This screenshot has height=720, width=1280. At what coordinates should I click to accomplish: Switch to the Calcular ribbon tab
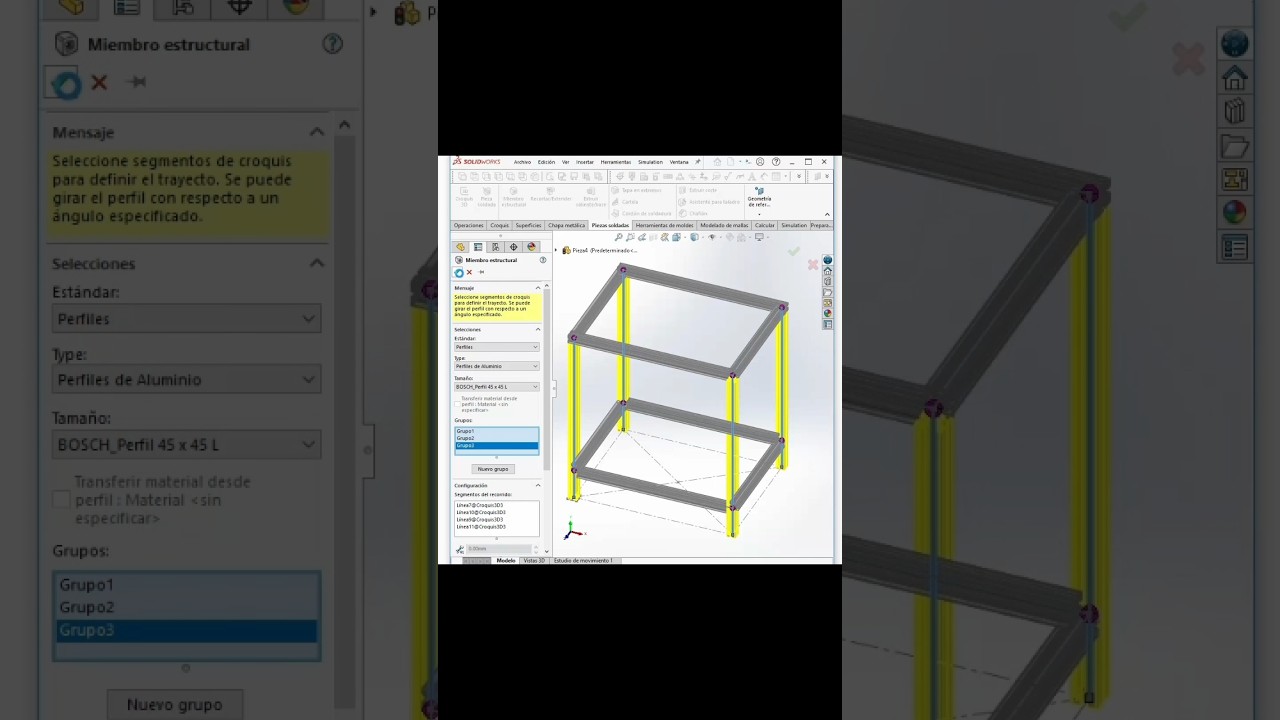tap(765, 225)
